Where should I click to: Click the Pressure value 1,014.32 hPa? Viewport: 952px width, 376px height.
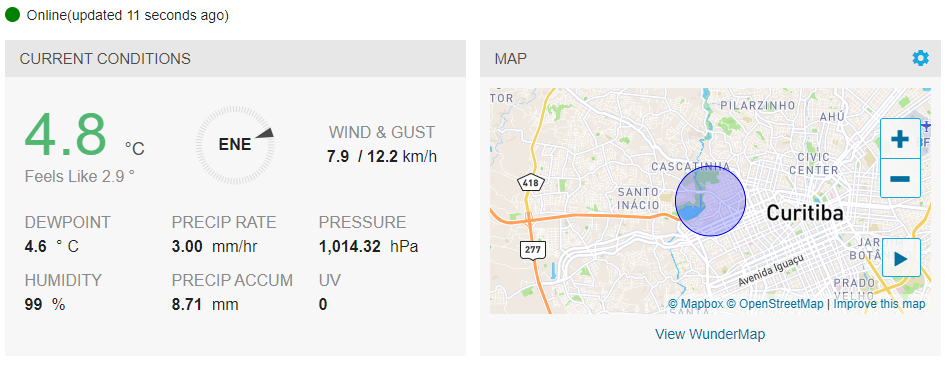click(369, 247)
